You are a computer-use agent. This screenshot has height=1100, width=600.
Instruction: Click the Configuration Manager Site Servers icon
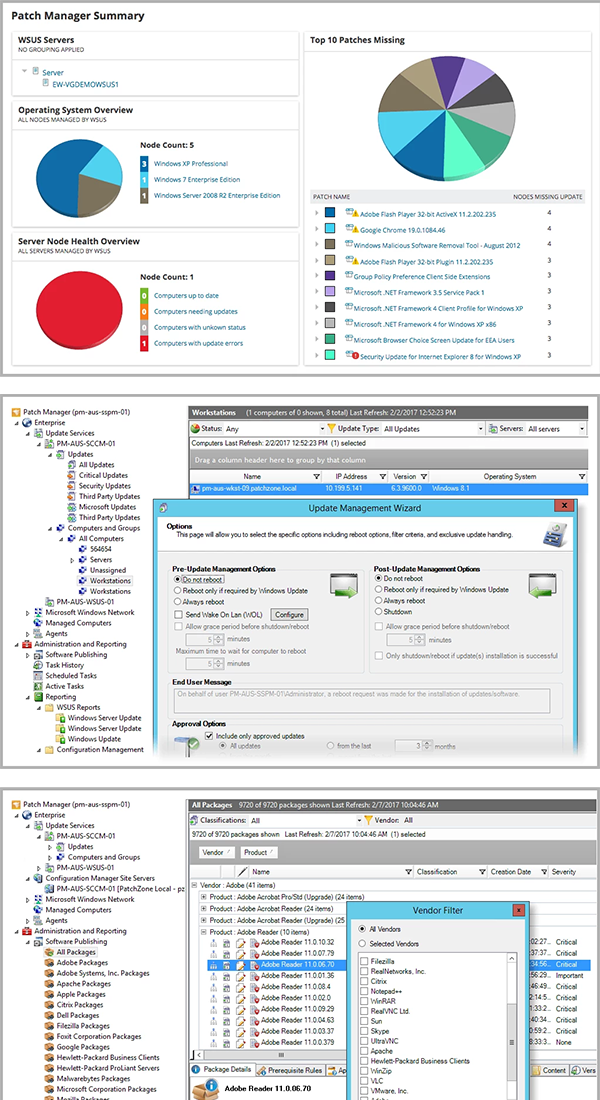(x=39, y=878)
